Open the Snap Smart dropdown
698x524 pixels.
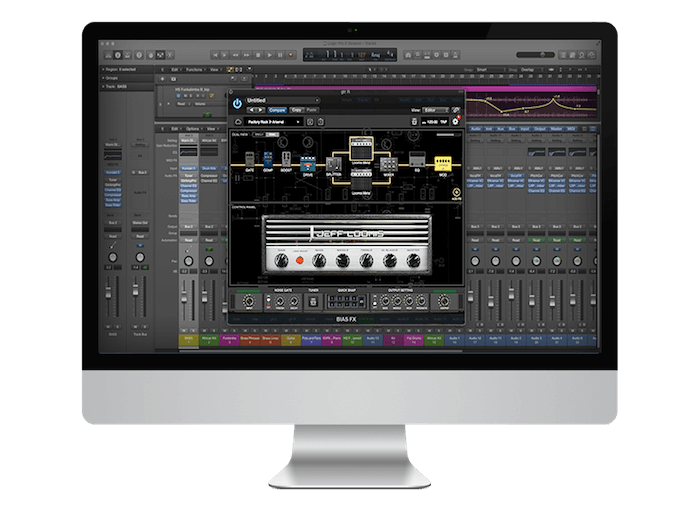491,70
